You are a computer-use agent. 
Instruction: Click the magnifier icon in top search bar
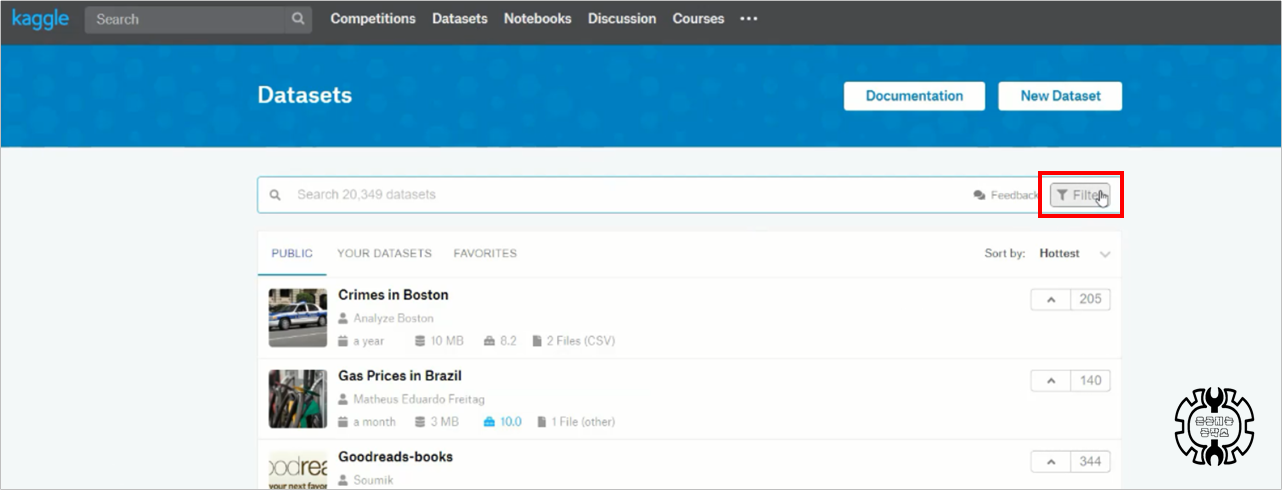point(298,19)
